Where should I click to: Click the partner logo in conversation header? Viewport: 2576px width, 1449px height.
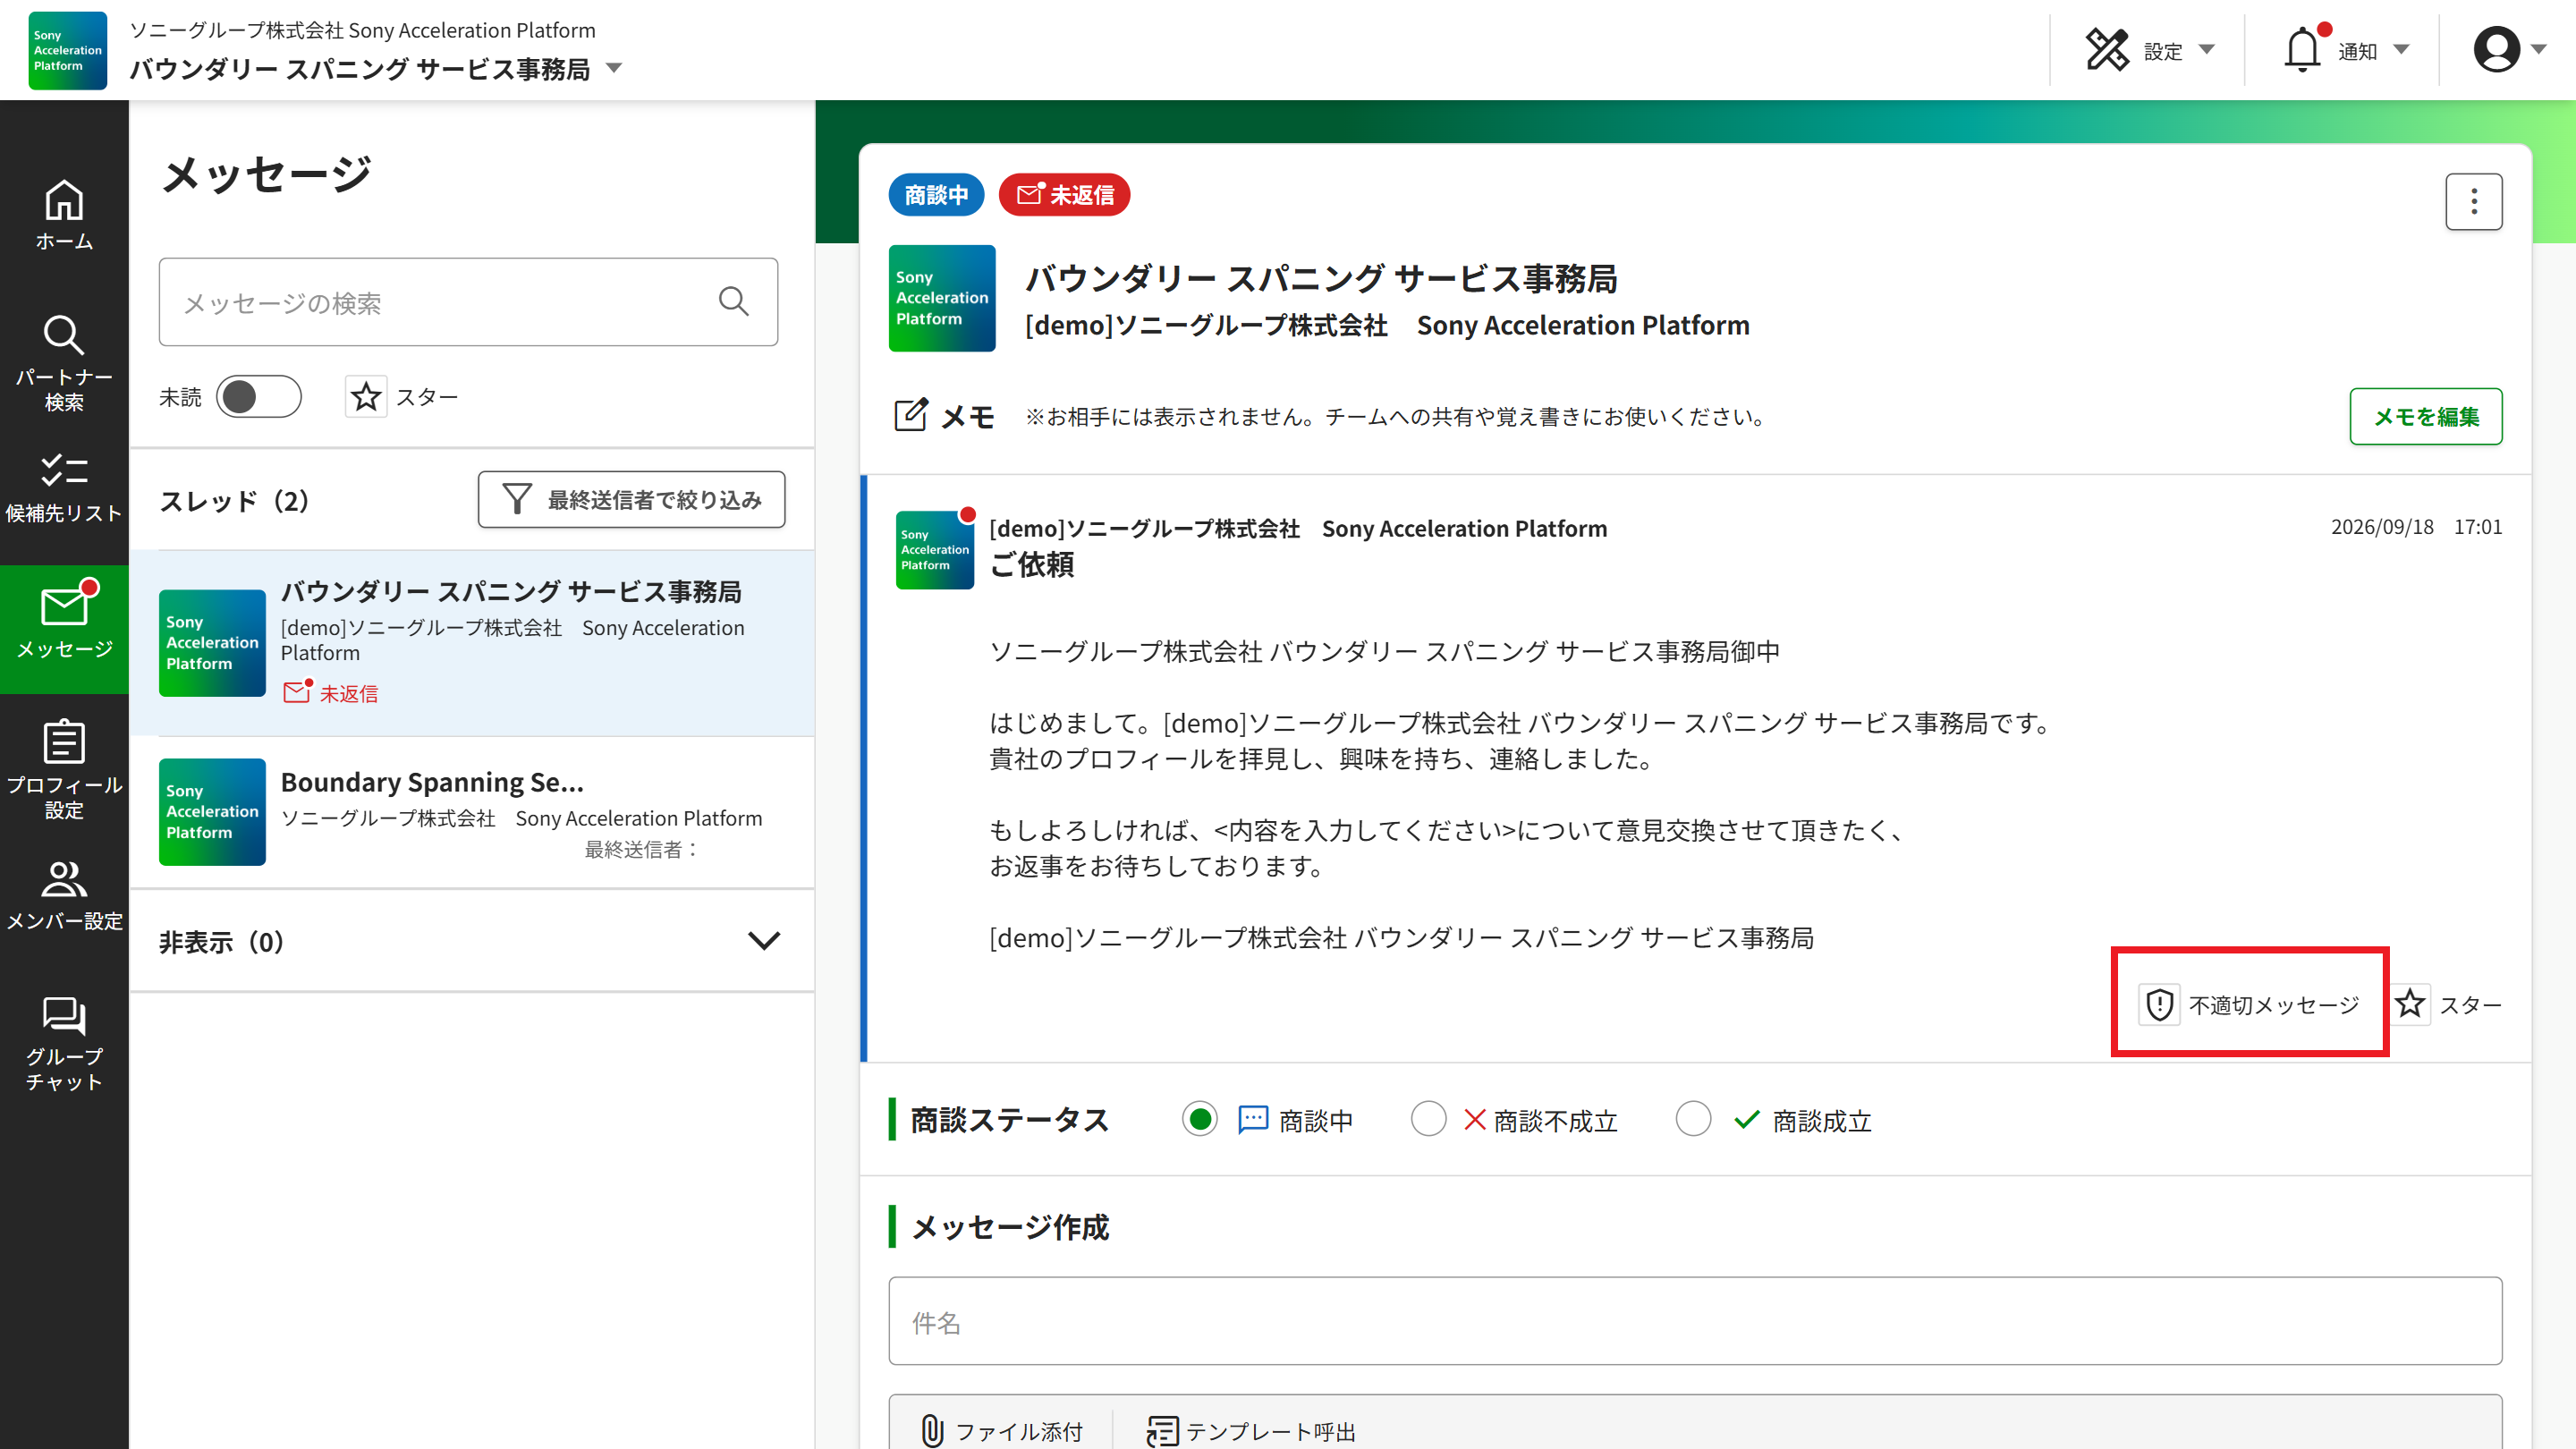pyautogui.click(x=942, y=298)
